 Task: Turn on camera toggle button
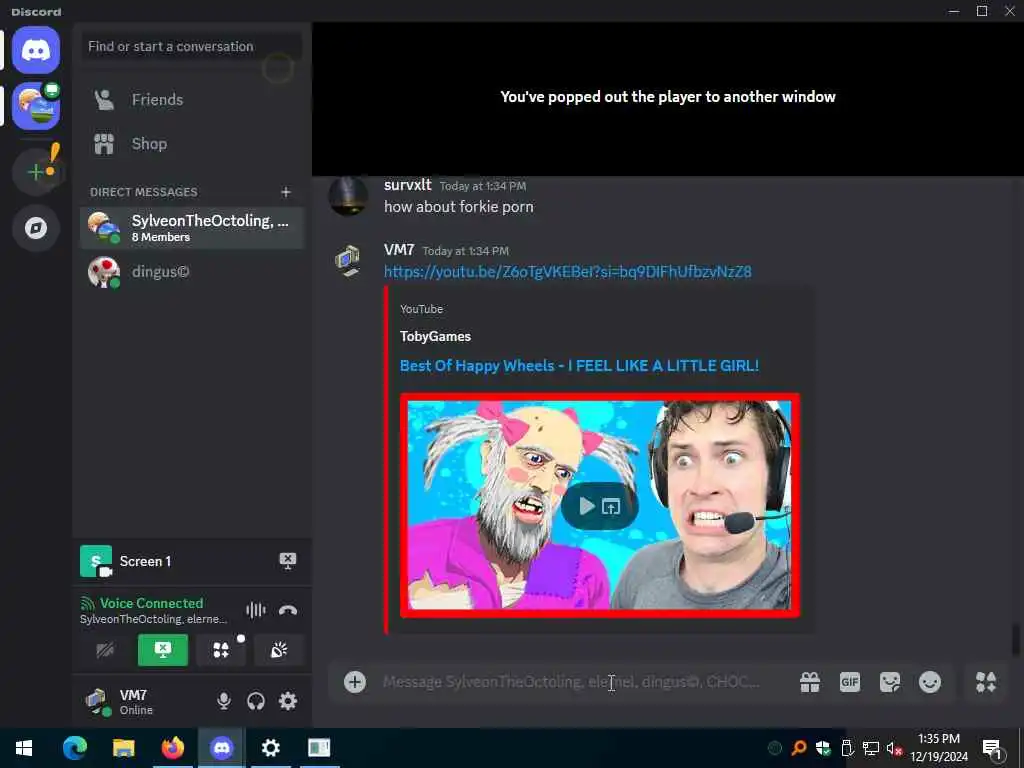coord(105,650)
